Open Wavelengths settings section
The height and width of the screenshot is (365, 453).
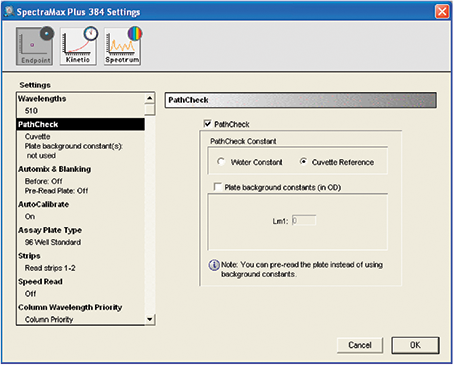(42, 99)
